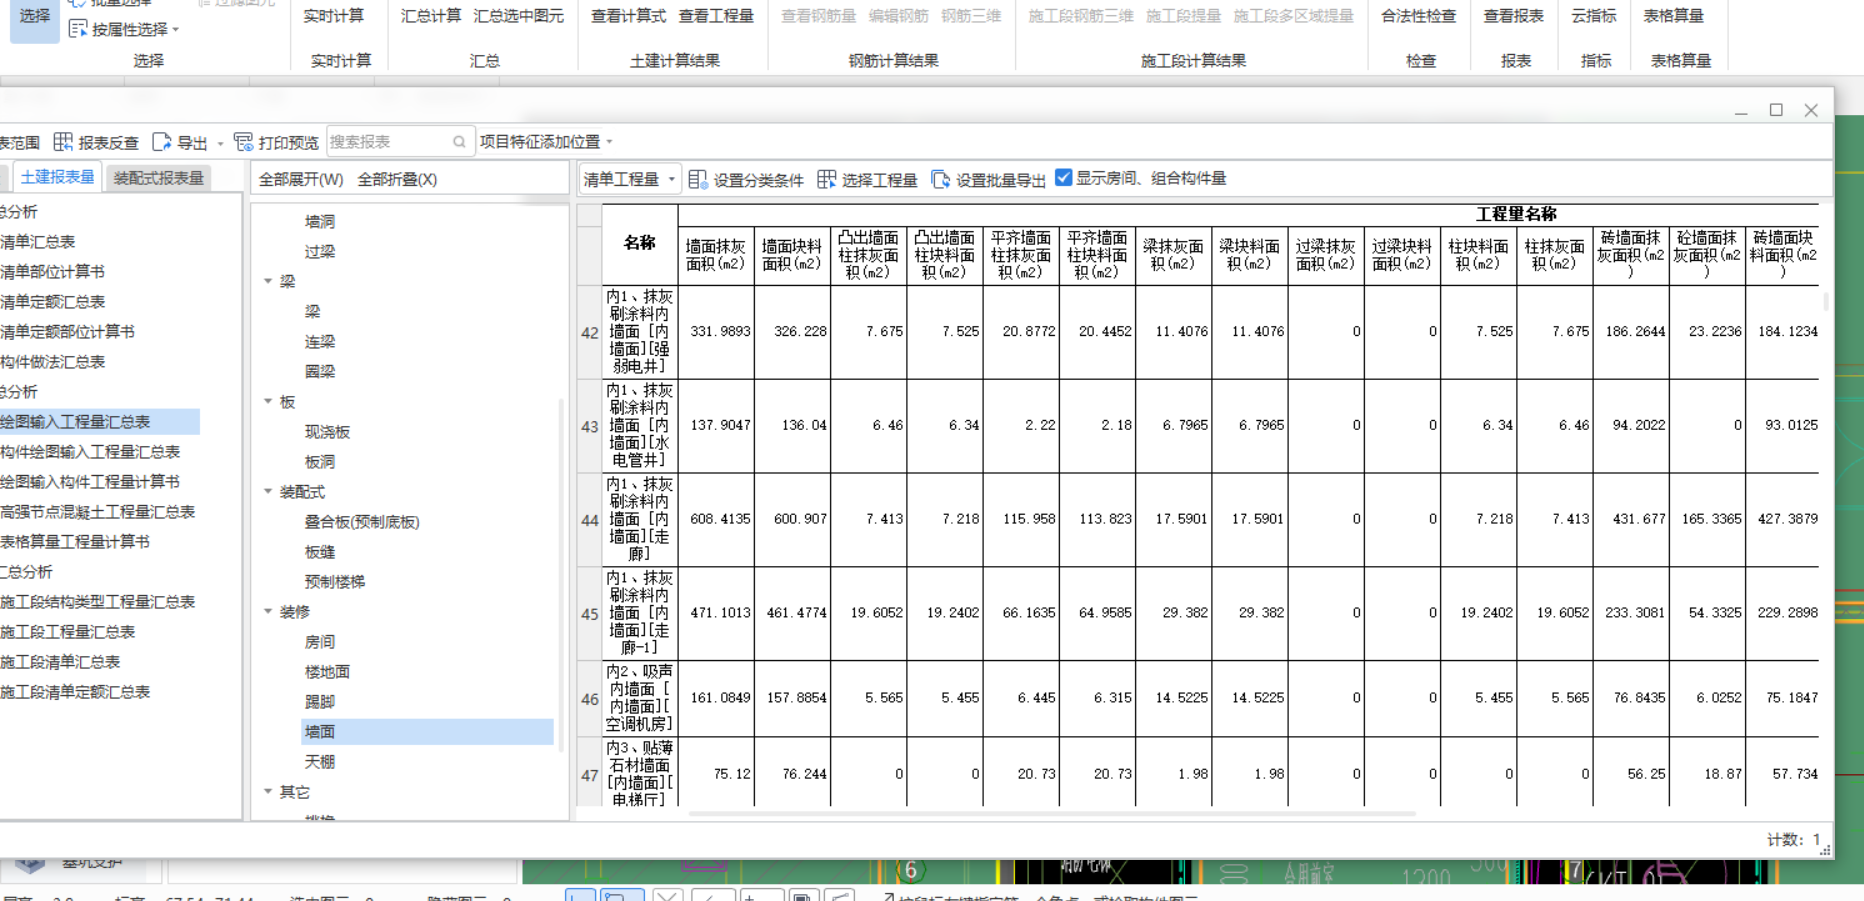The image size is (1864, 901).
Task: Click 汇总选中图元 in ribbon
Action: [518, 16]
